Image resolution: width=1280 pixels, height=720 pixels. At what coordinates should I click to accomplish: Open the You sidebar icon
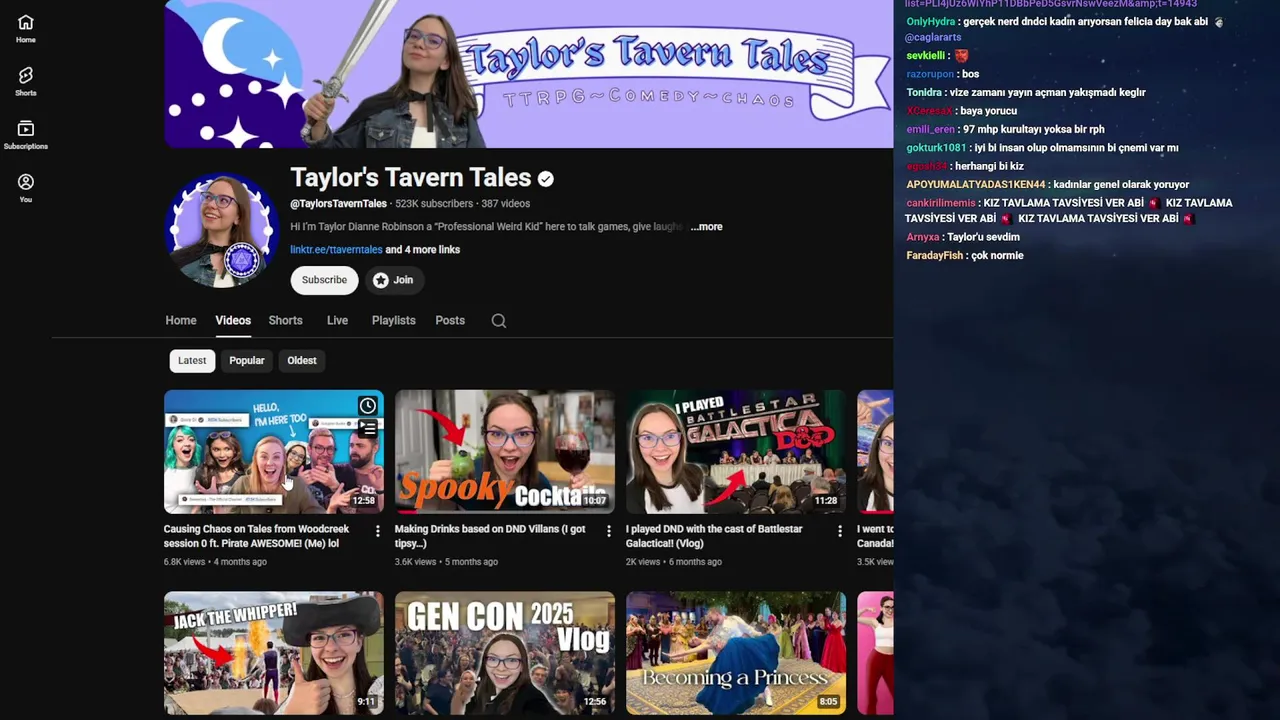click(26, 188)
